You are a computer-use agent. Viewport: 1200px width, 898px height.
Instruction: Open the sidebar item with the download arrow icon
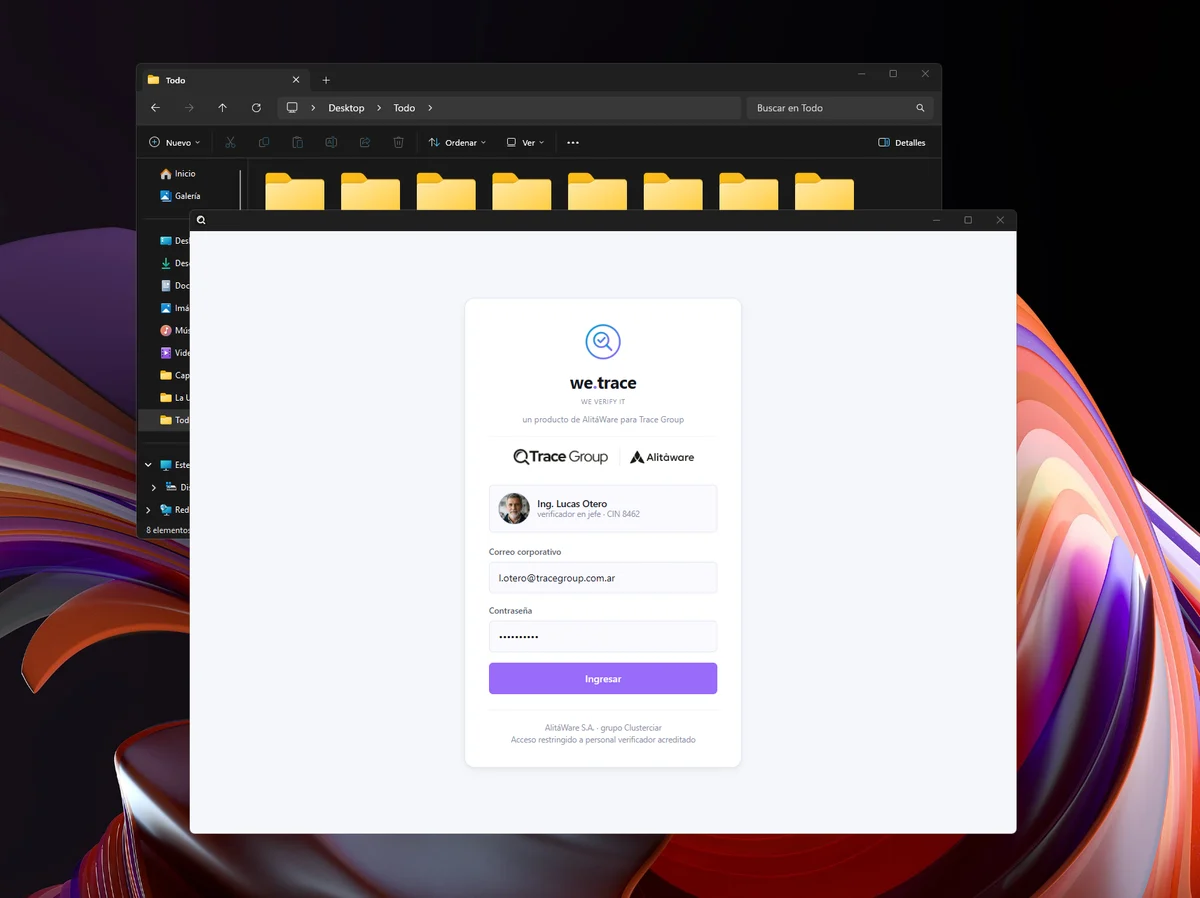[174, 263]
